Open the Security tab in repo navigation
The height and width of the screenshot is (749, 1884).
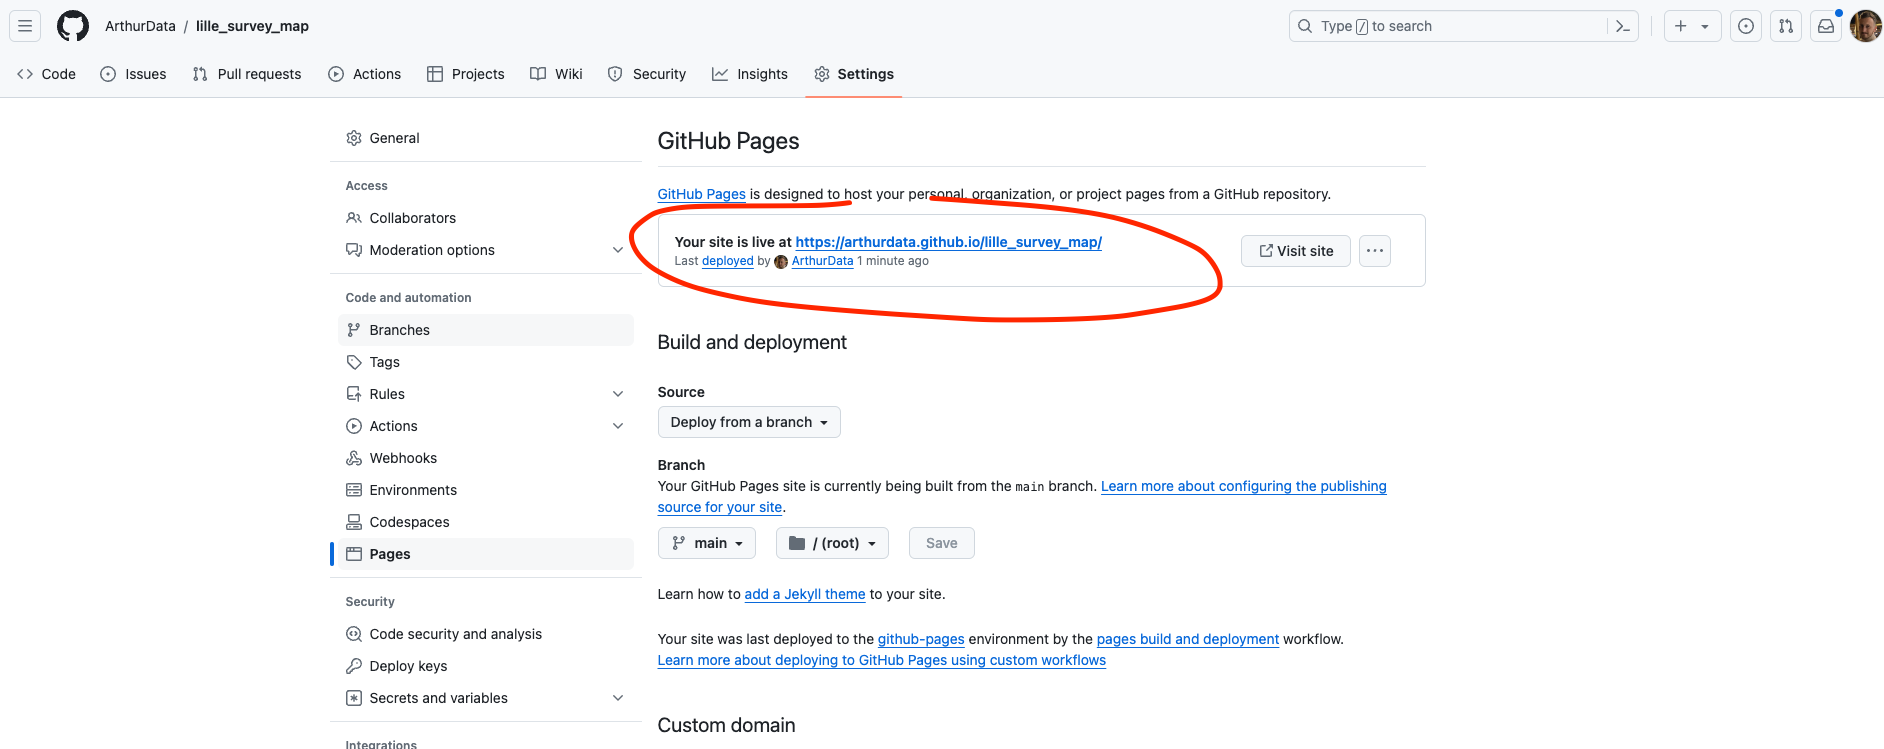647,74
